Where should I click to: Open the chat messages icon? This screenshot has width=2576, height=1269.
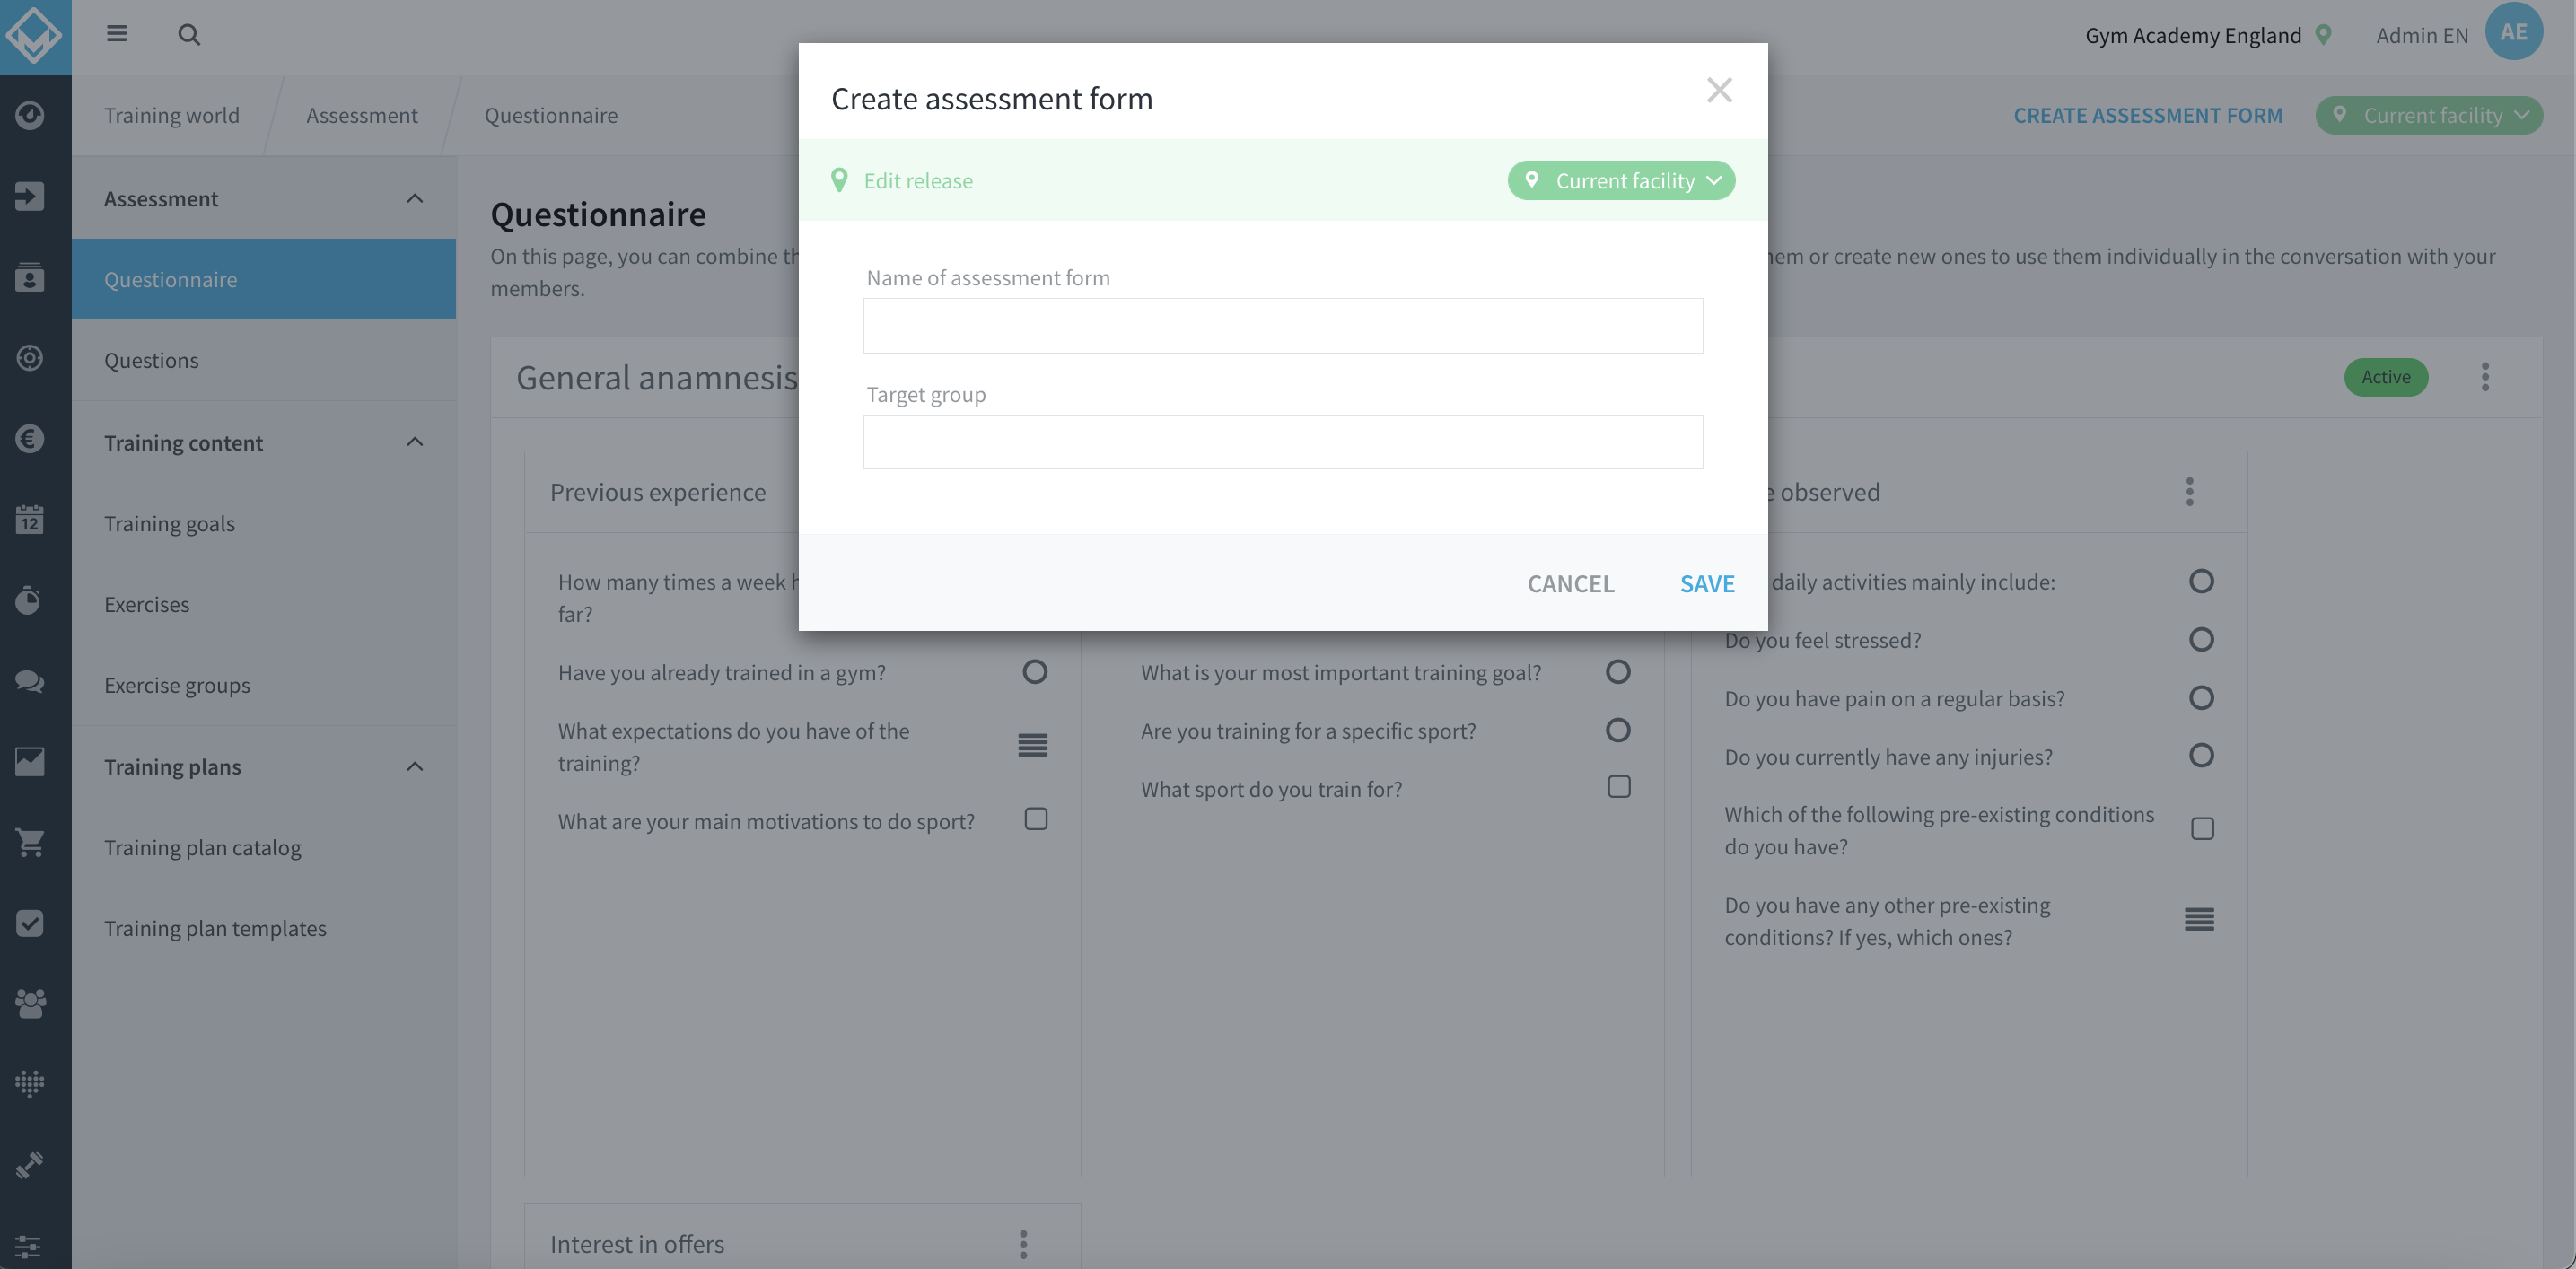[x=30, y=681]
